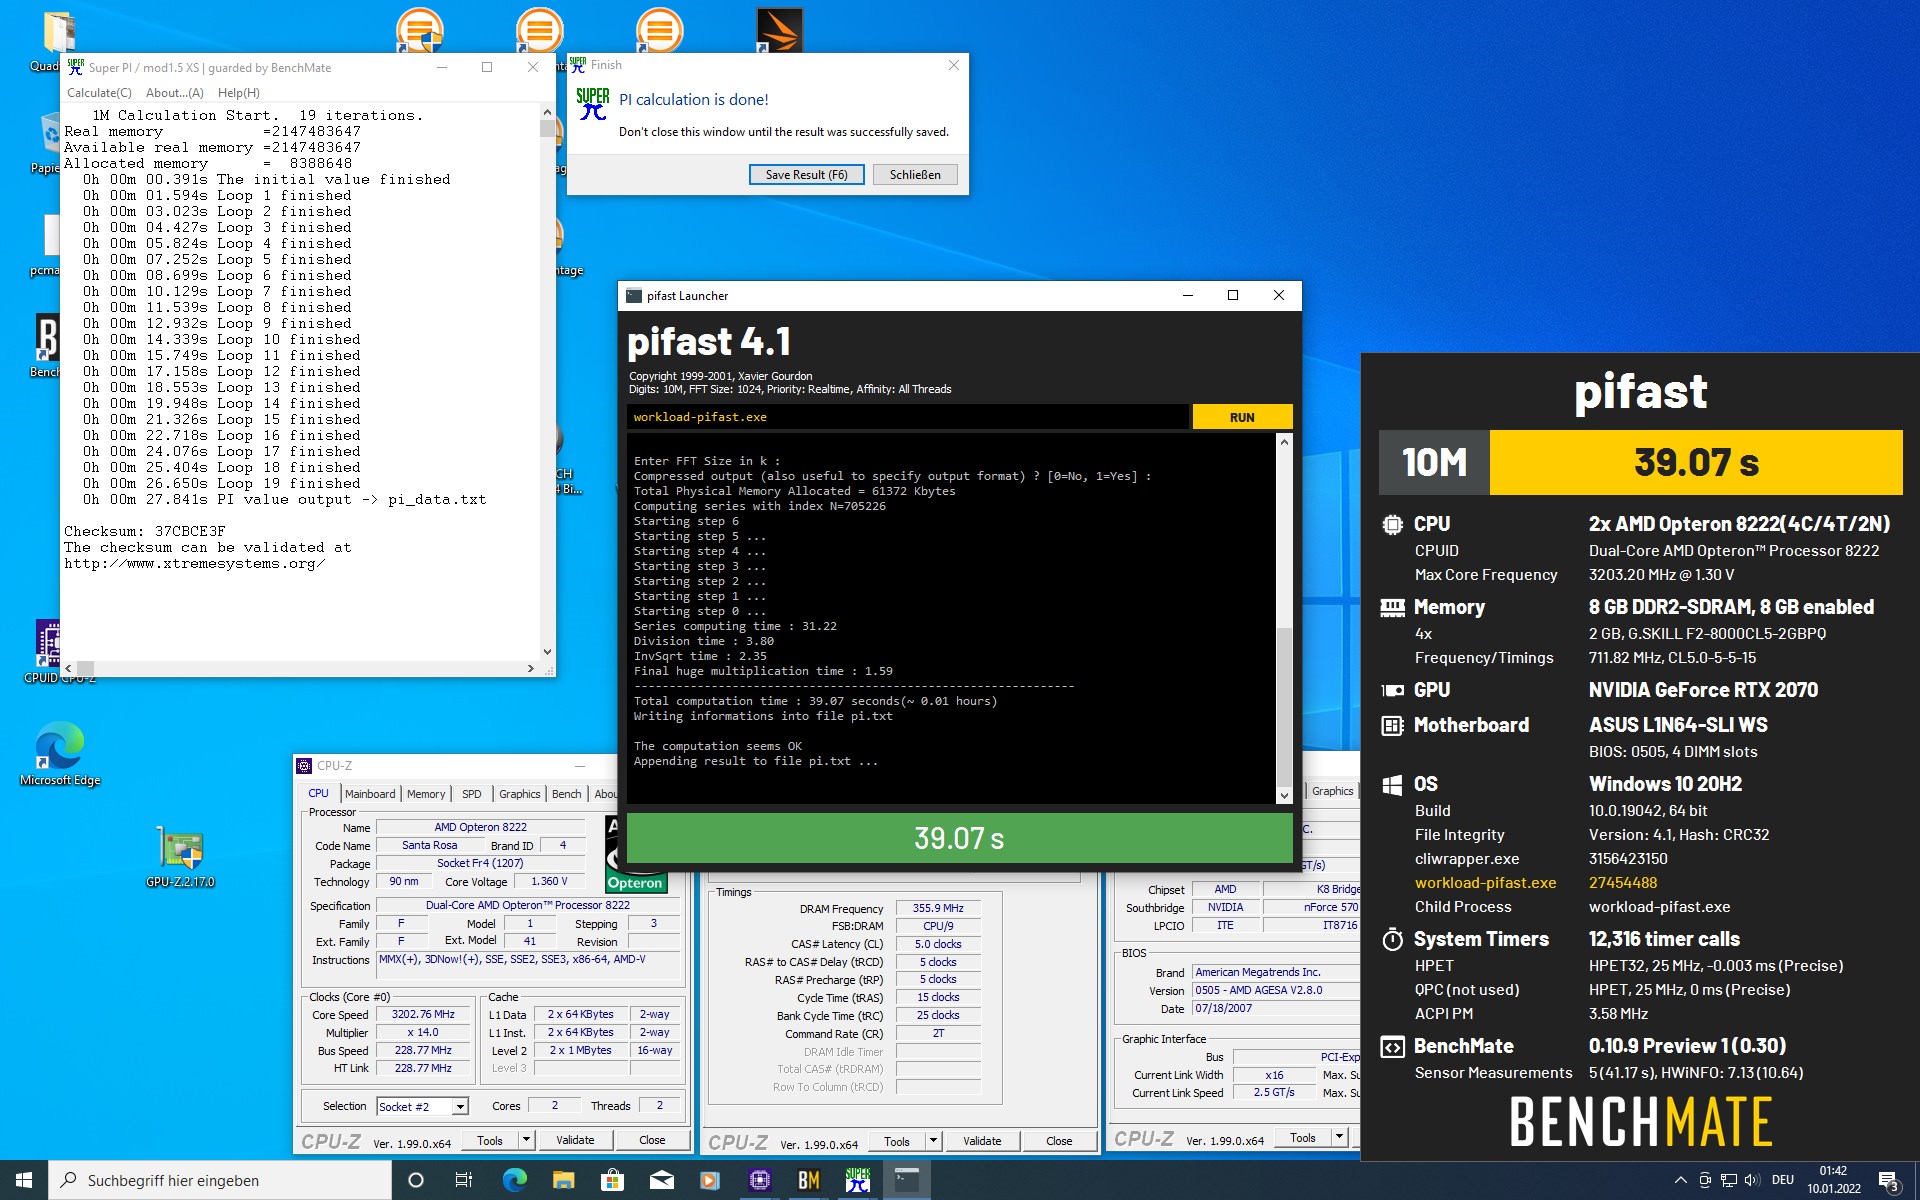The height and width of the screenshot is (1200, 1920).
Task: Switch to Graphics tab in left CPU-Z
Action: tap(519, 794)
